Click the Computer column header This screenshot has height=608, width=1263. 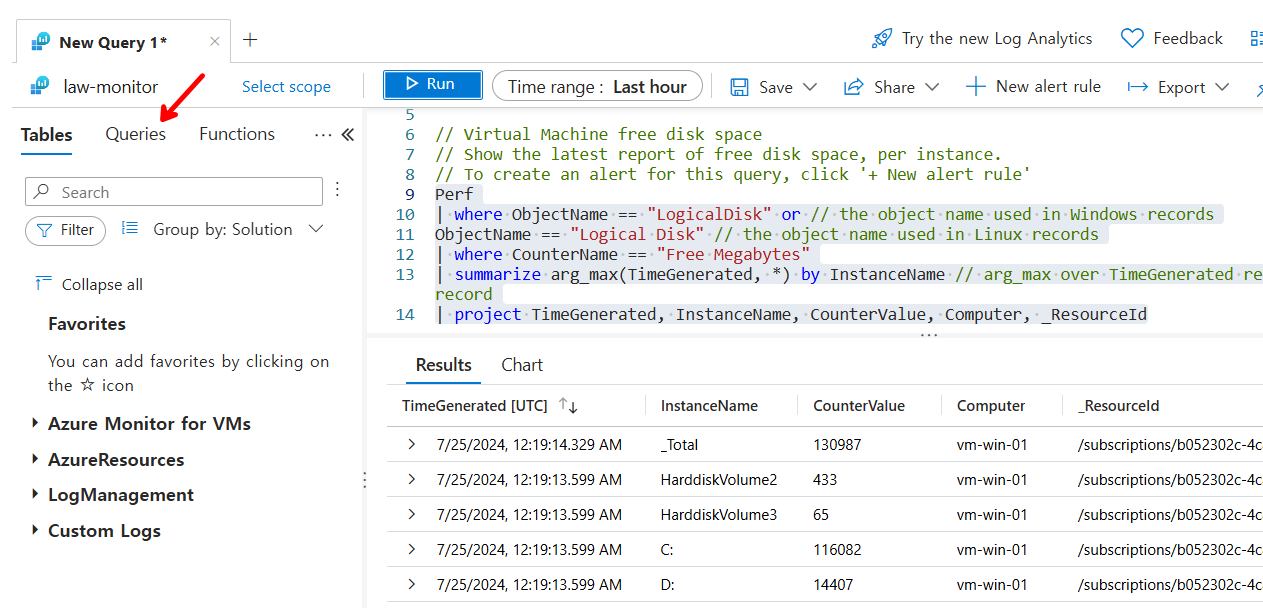pos(991,406)
